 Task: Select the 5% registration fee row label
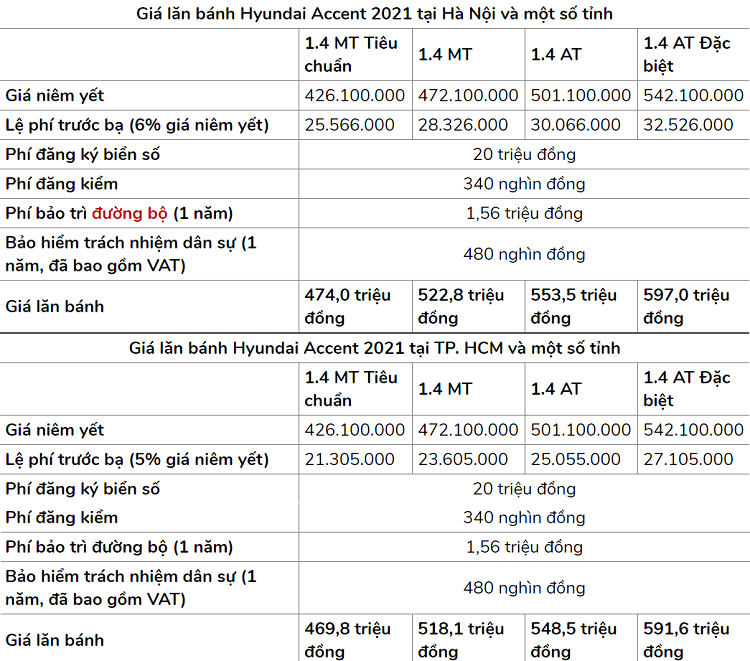point(137,459)
